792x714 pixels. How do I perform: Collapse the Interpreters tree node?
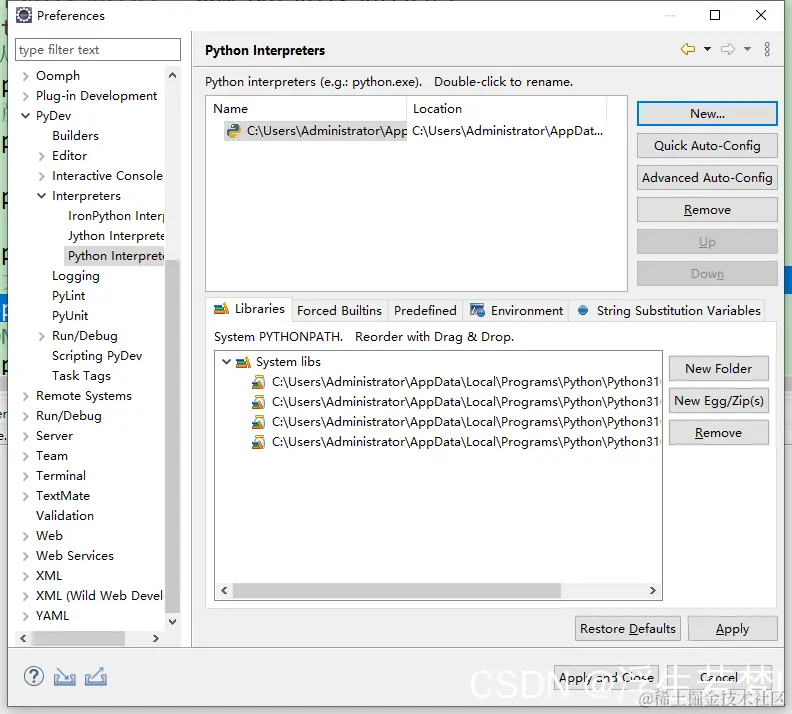tap(41, 196)
